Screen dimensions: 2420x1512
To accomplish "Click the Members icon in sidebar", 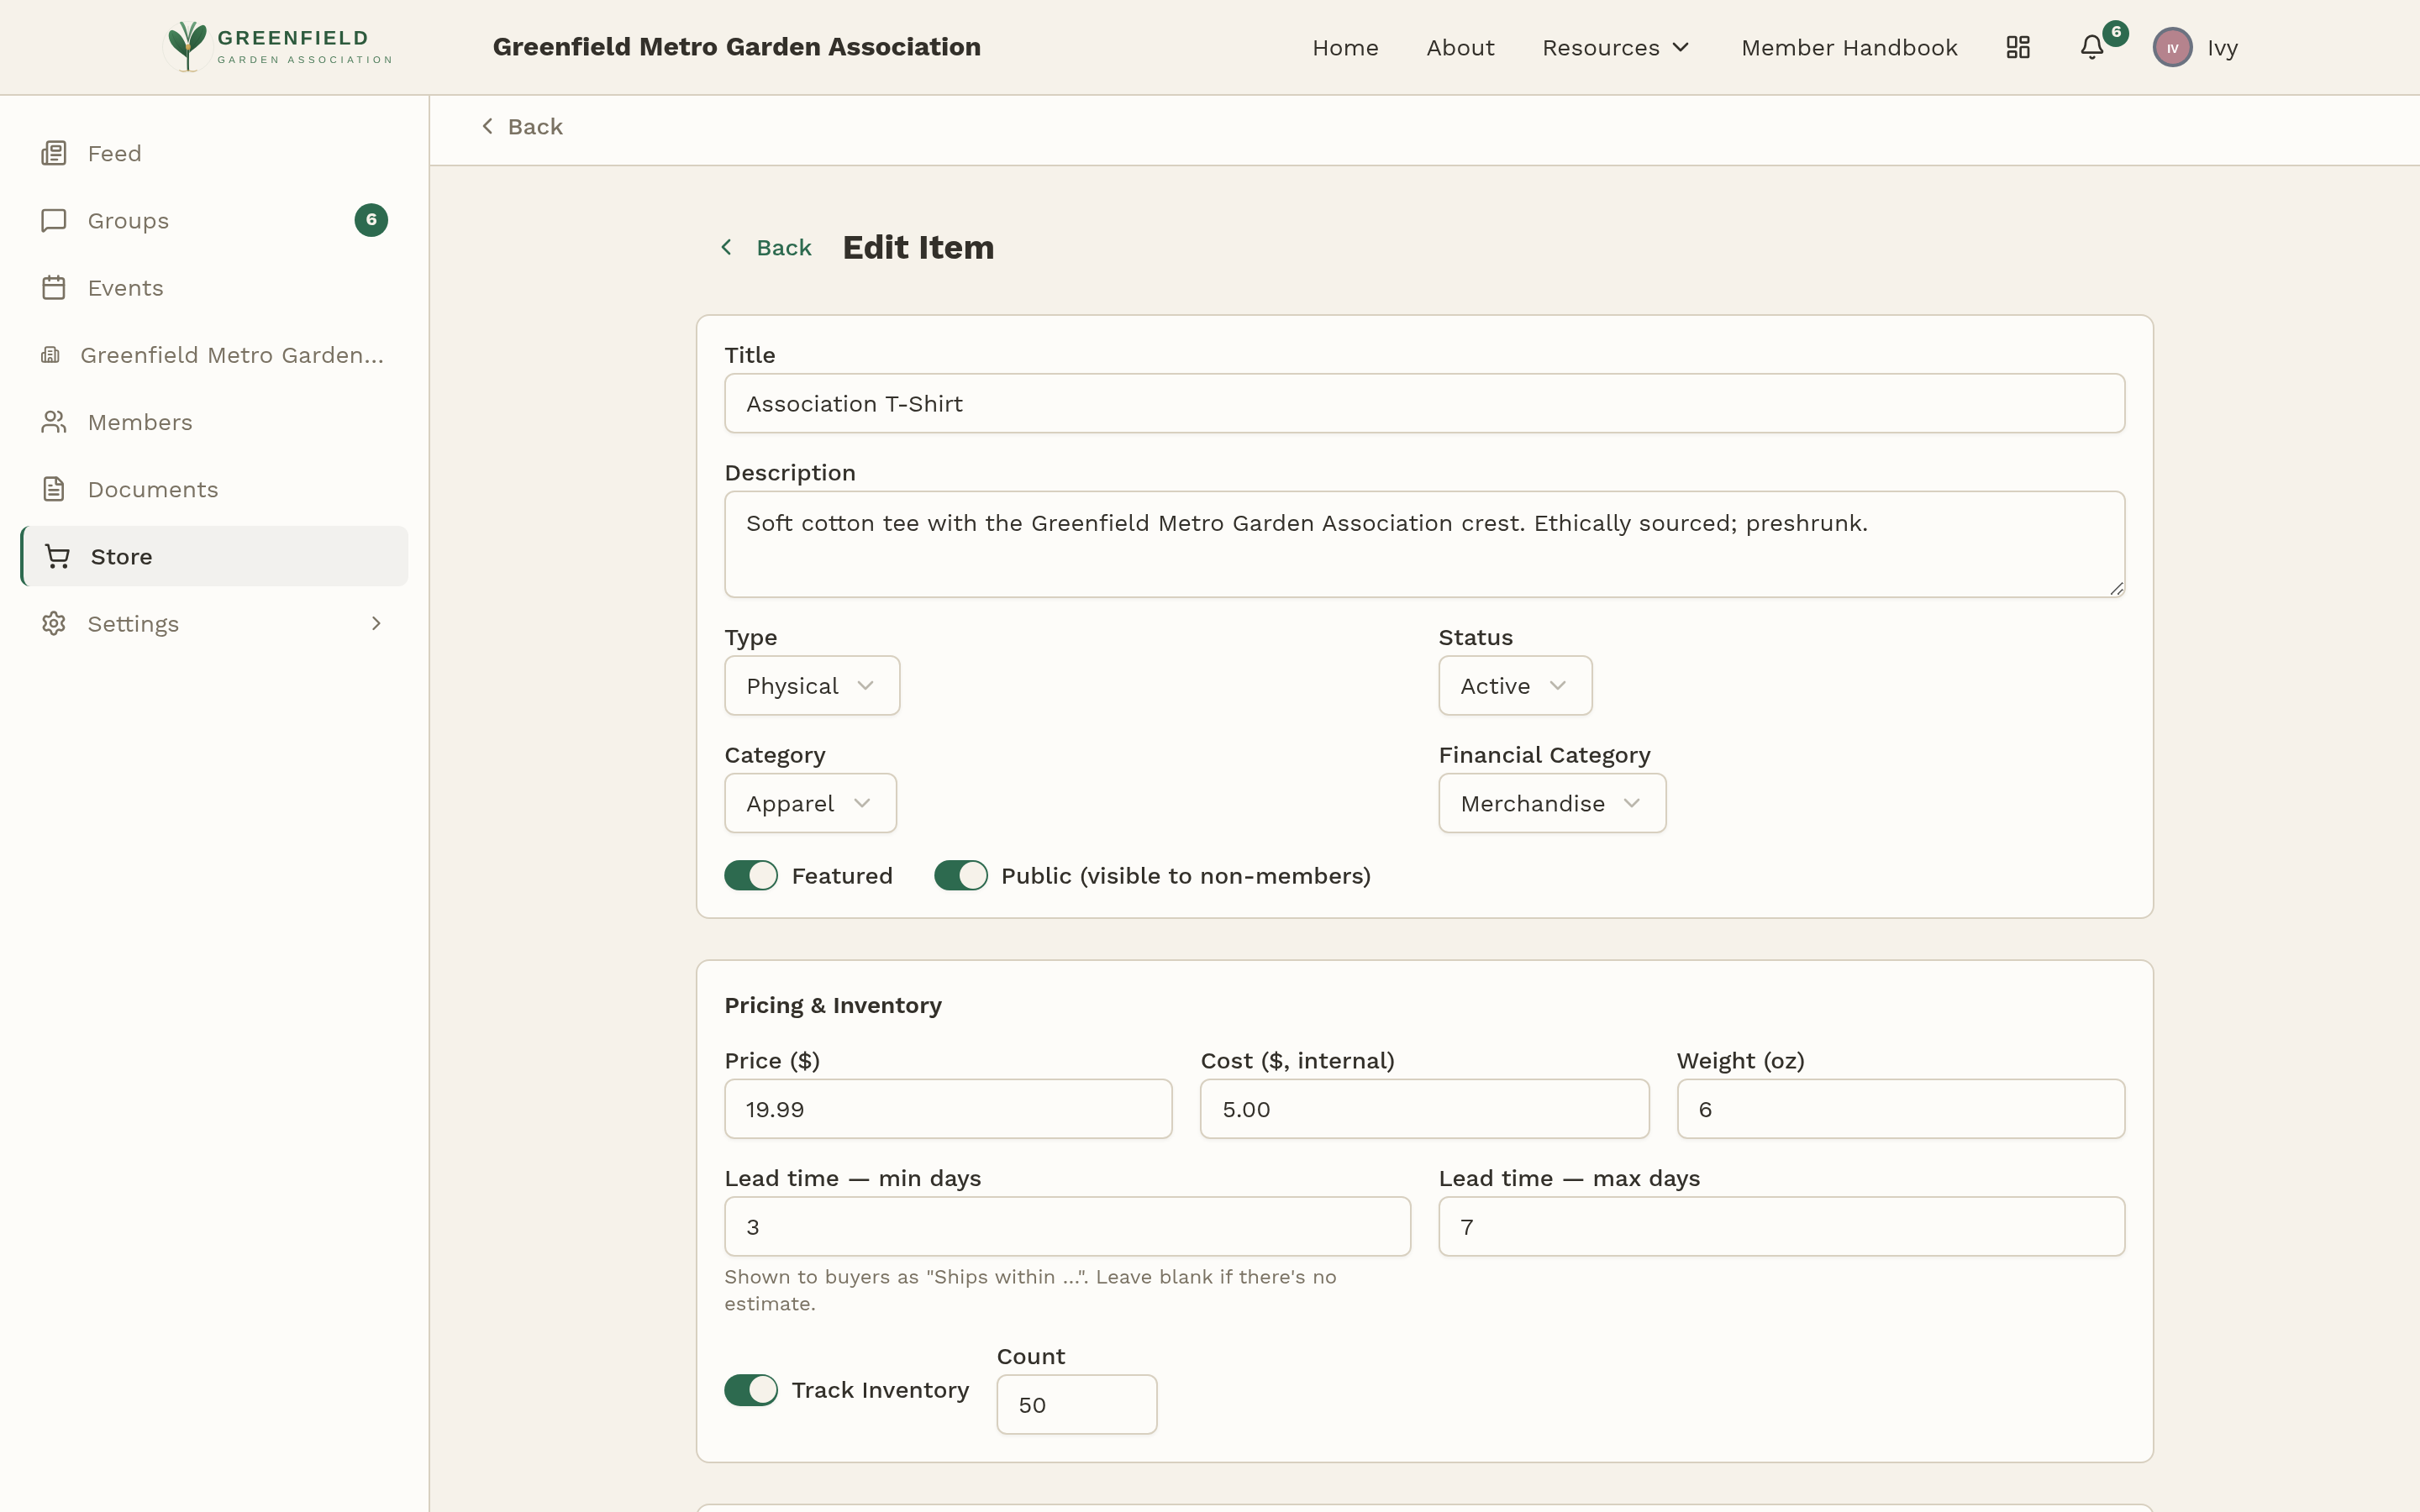I will 54,421.
